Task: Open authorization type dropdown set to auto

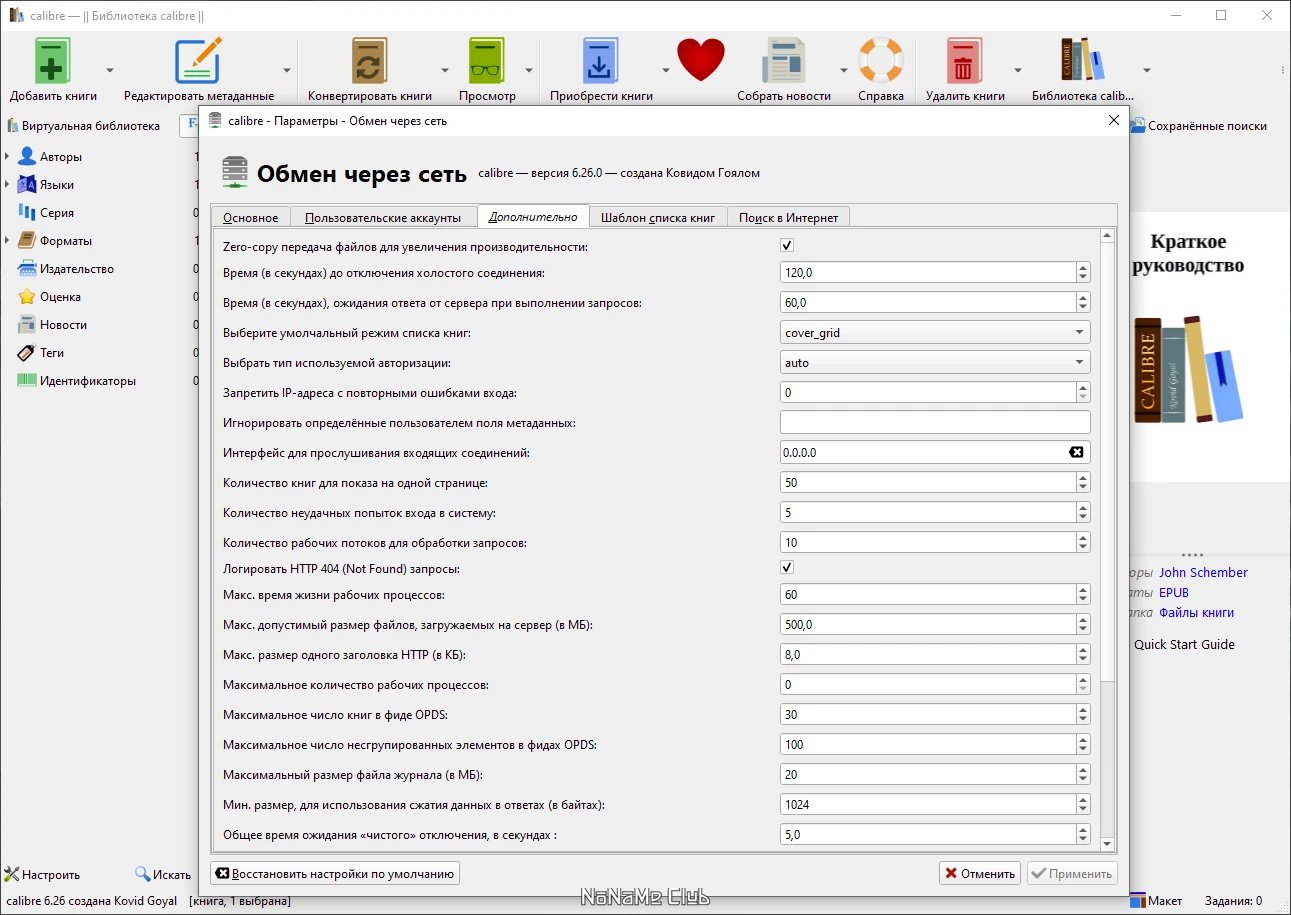Action: [x=935, y=362]
